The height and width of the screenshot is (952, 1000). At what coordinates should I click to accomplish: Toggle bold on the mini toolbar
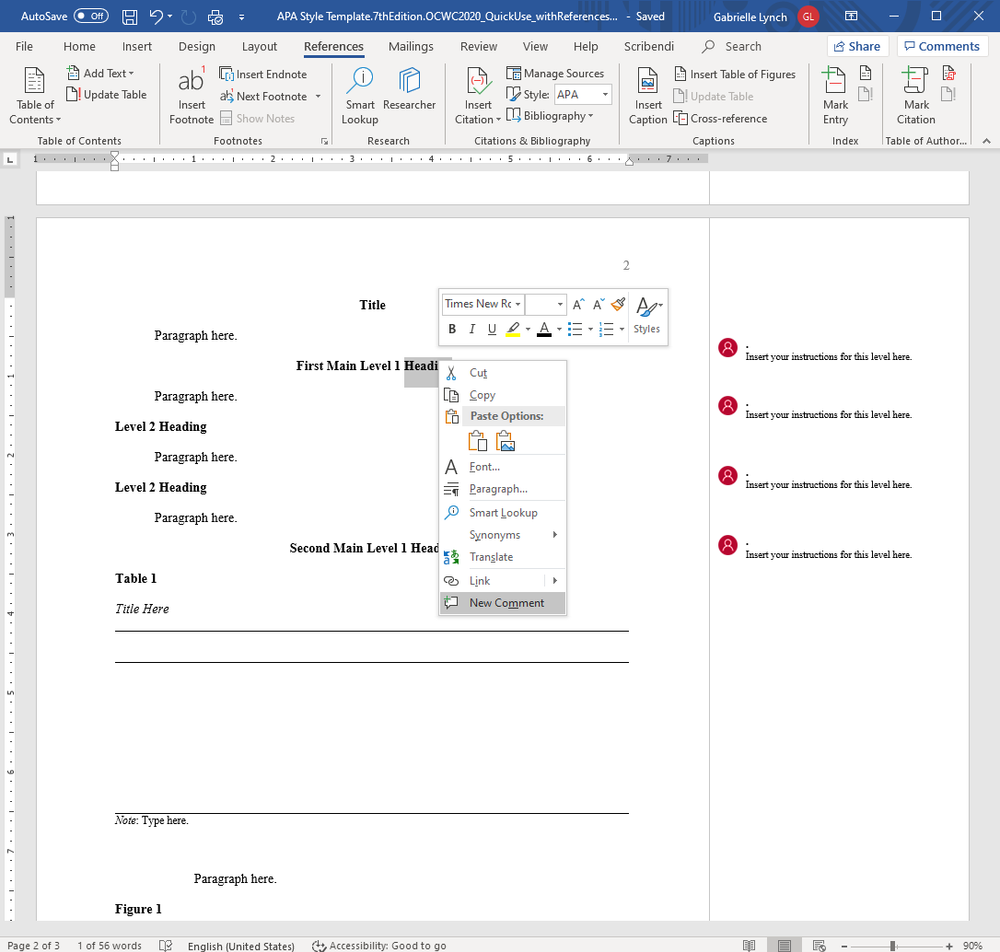pyautogui.click(x=451, y=329)
